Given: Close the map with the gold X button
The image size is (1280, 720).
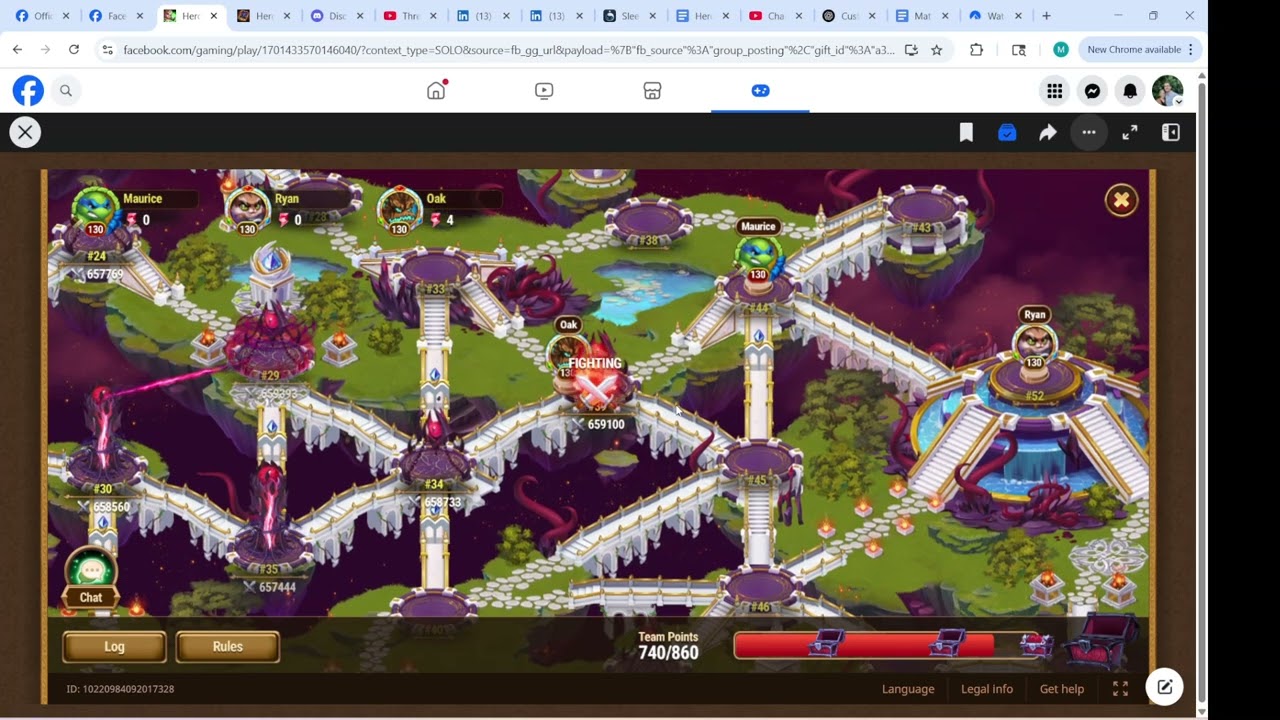Looking at the screenshot, I should [x=1121, y=200].
